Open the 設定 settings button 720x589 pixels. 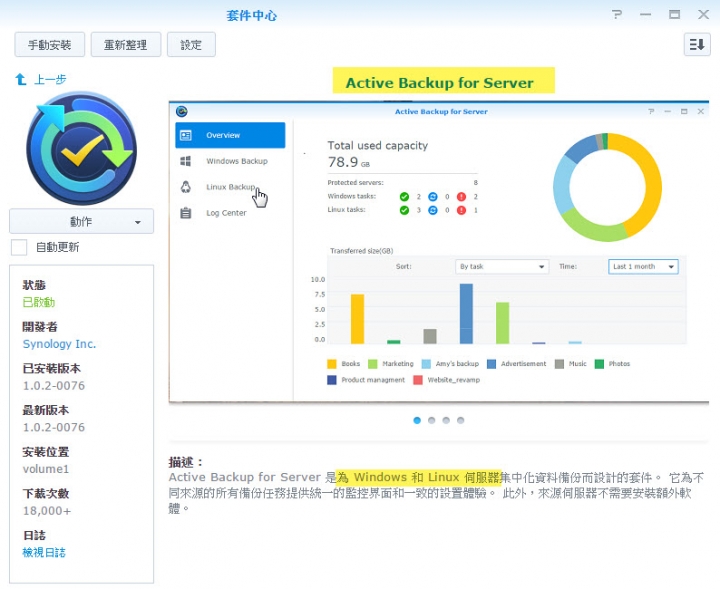pyautogui.click(x=191, y=45)
